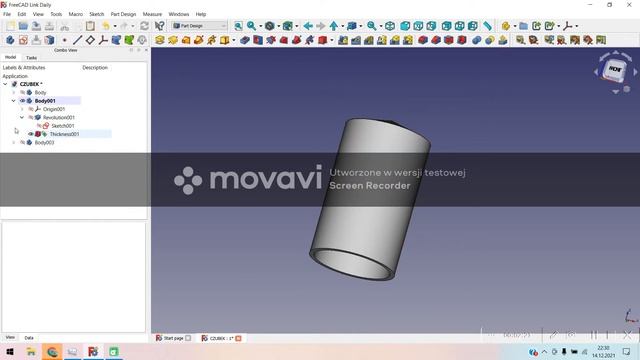Image resolution: width=640 pixels, height=360 pixels.
Task: Show the hidden Sketch001 item
Action: point(39,126)
